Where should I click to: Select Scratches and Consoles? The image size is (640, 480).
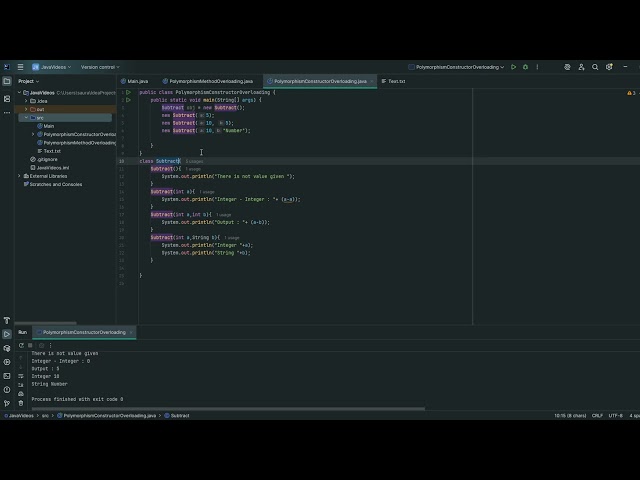[x=53, y=184]
